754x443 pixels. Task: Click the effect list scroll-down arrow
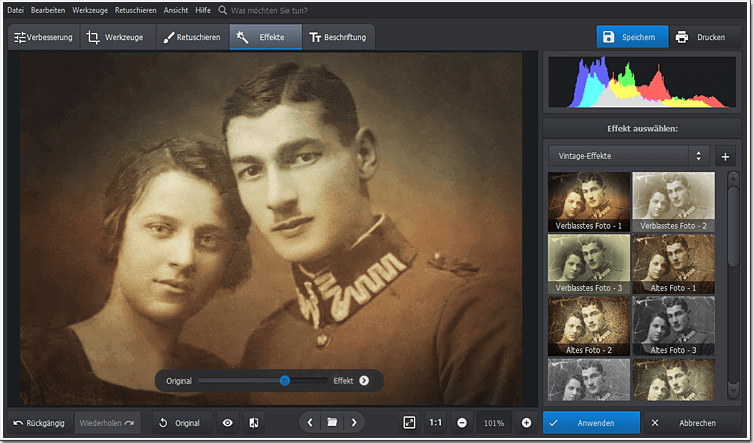pyautogui.click(x=733, y=390)
